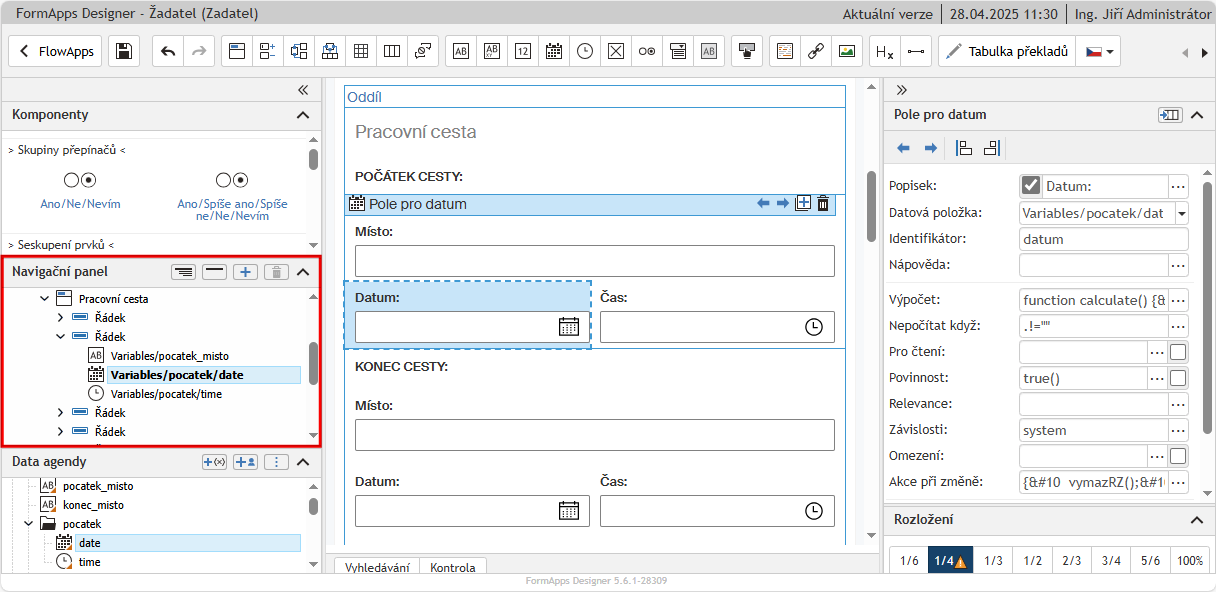This screenshot has width=1216, height=592.
Task: Switch to the Vyhledávání tab
Action: (x=377, y=568)
